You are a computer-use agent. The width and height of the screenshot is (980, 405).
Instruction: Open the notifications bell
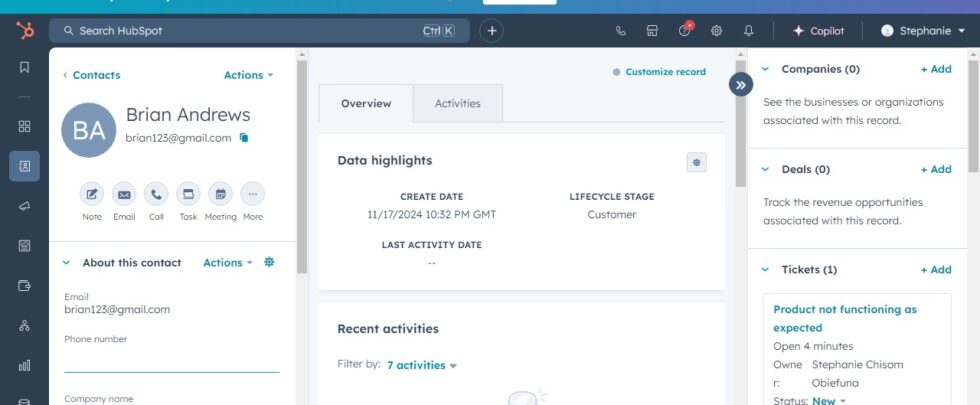point(749,31)
